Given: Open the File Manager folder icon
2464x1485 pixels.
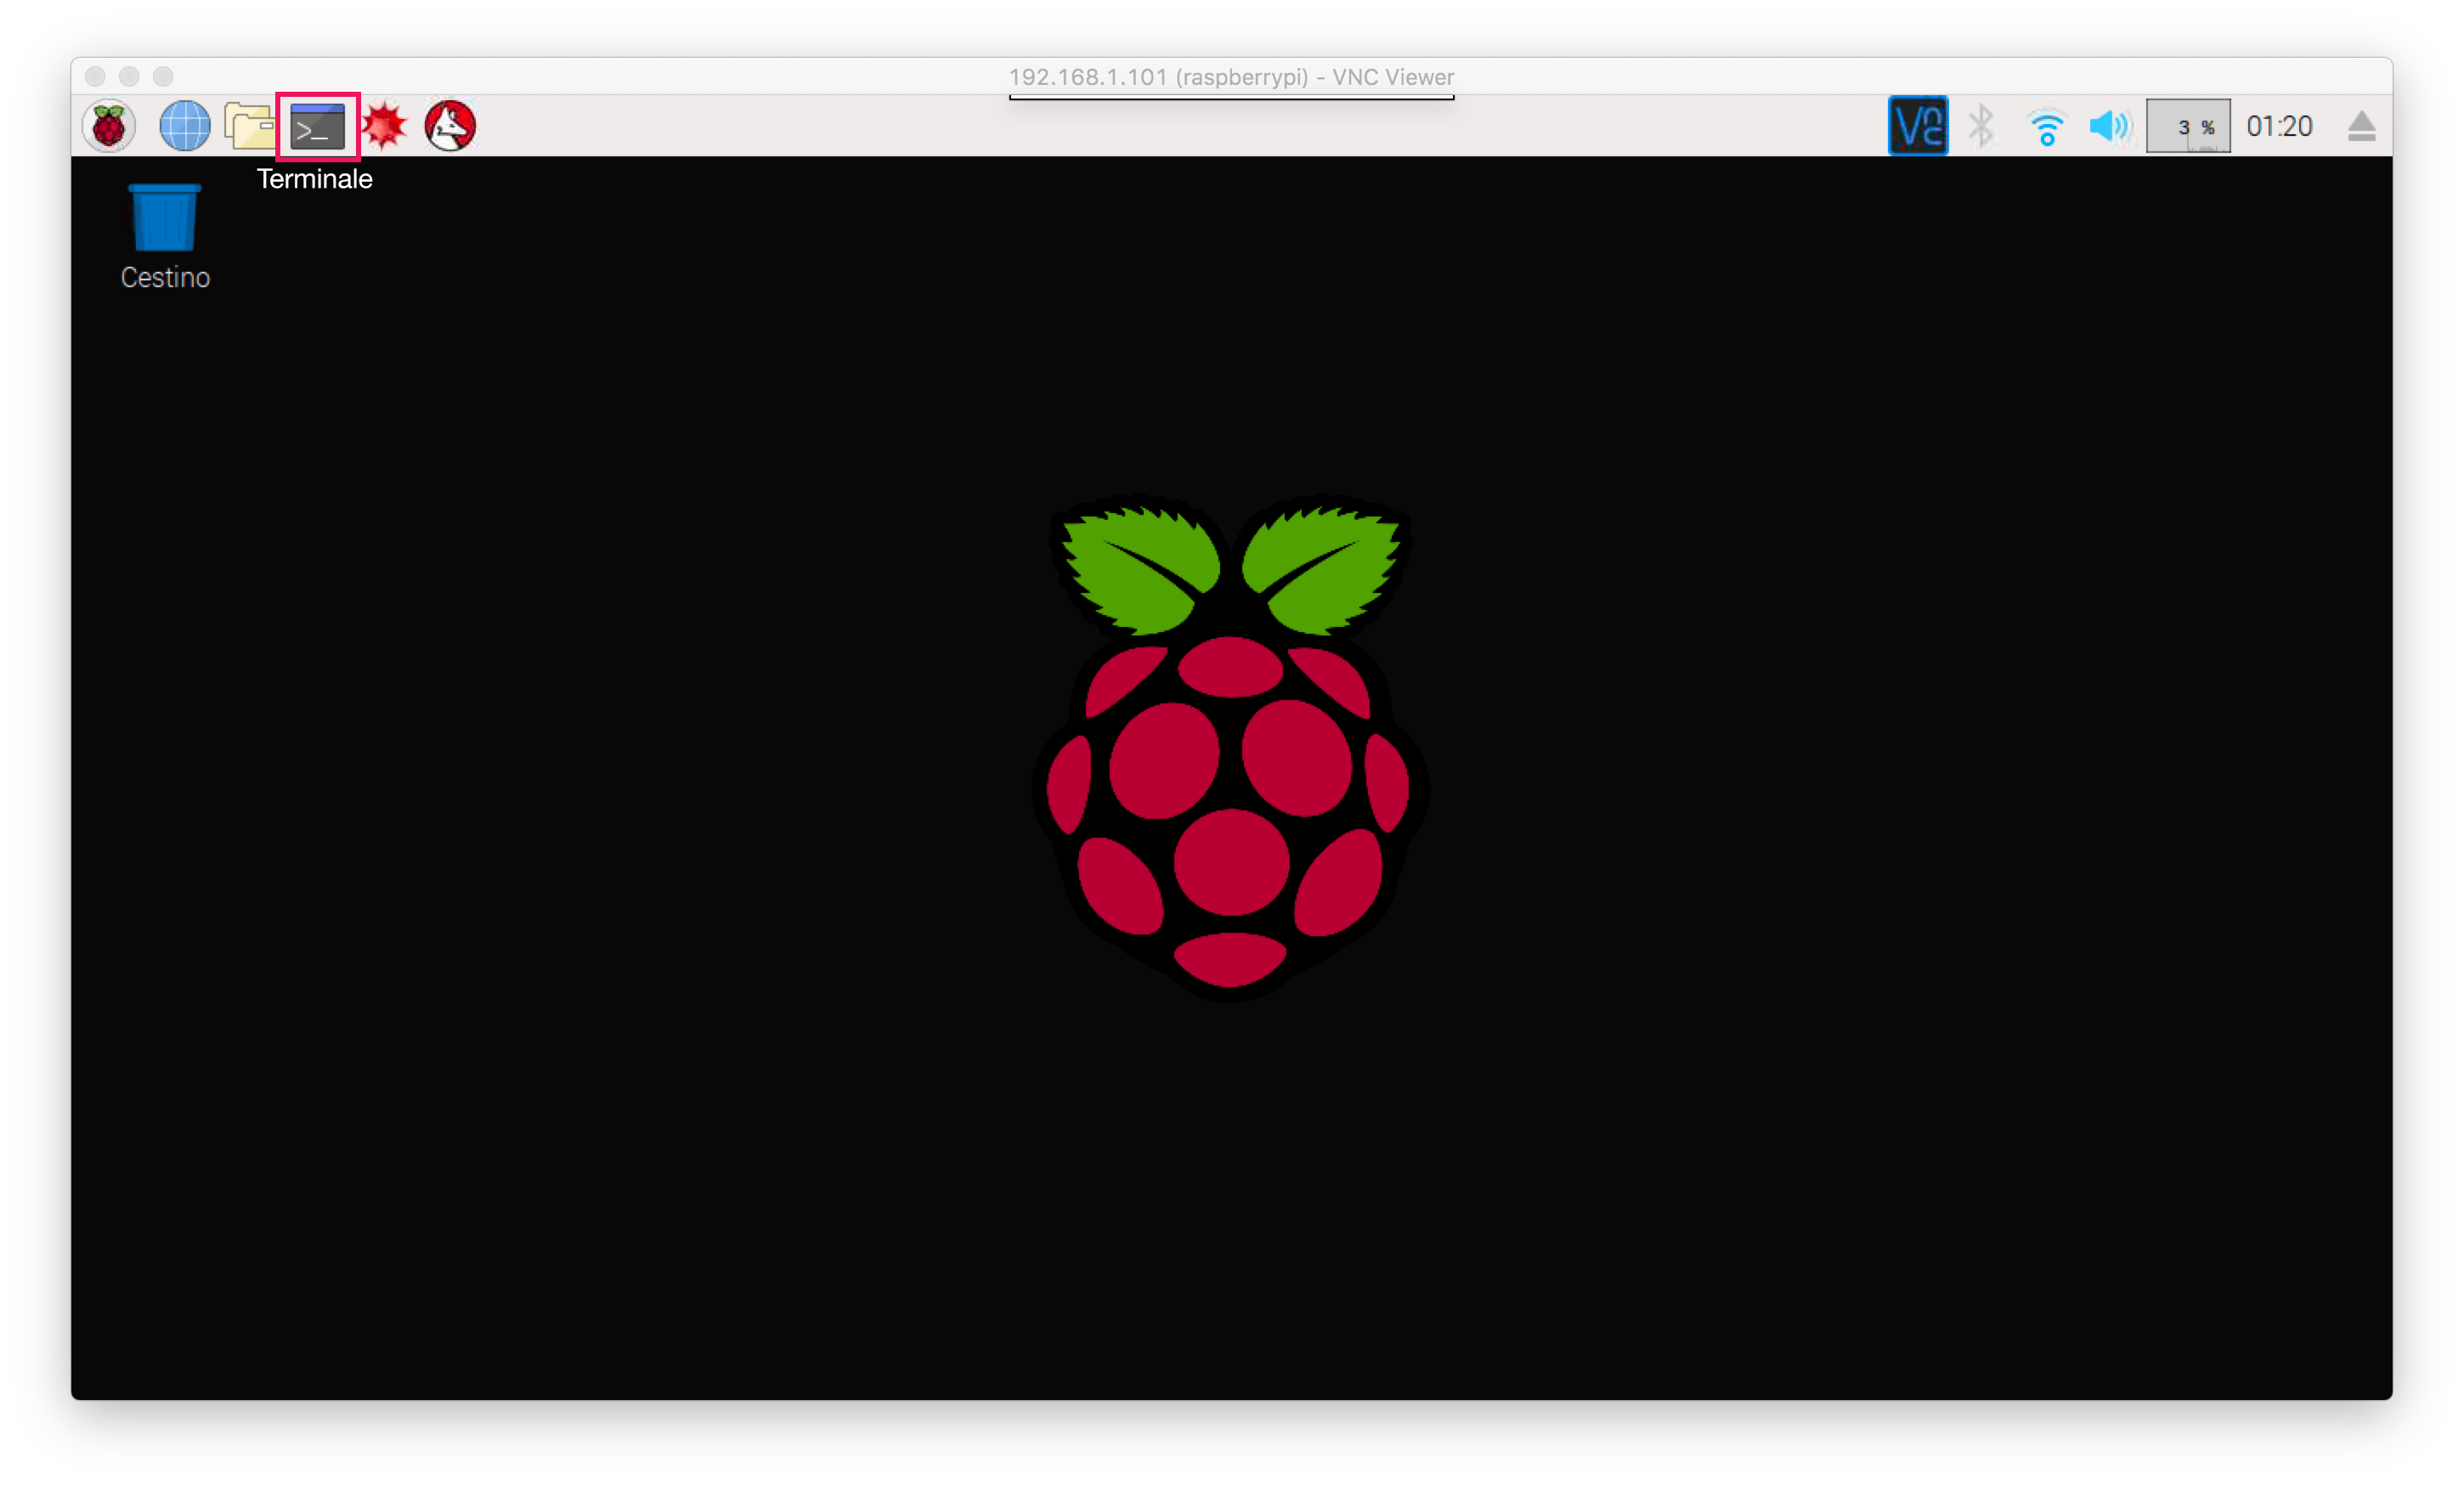Looking at the screenshot, I should [249, 126].
